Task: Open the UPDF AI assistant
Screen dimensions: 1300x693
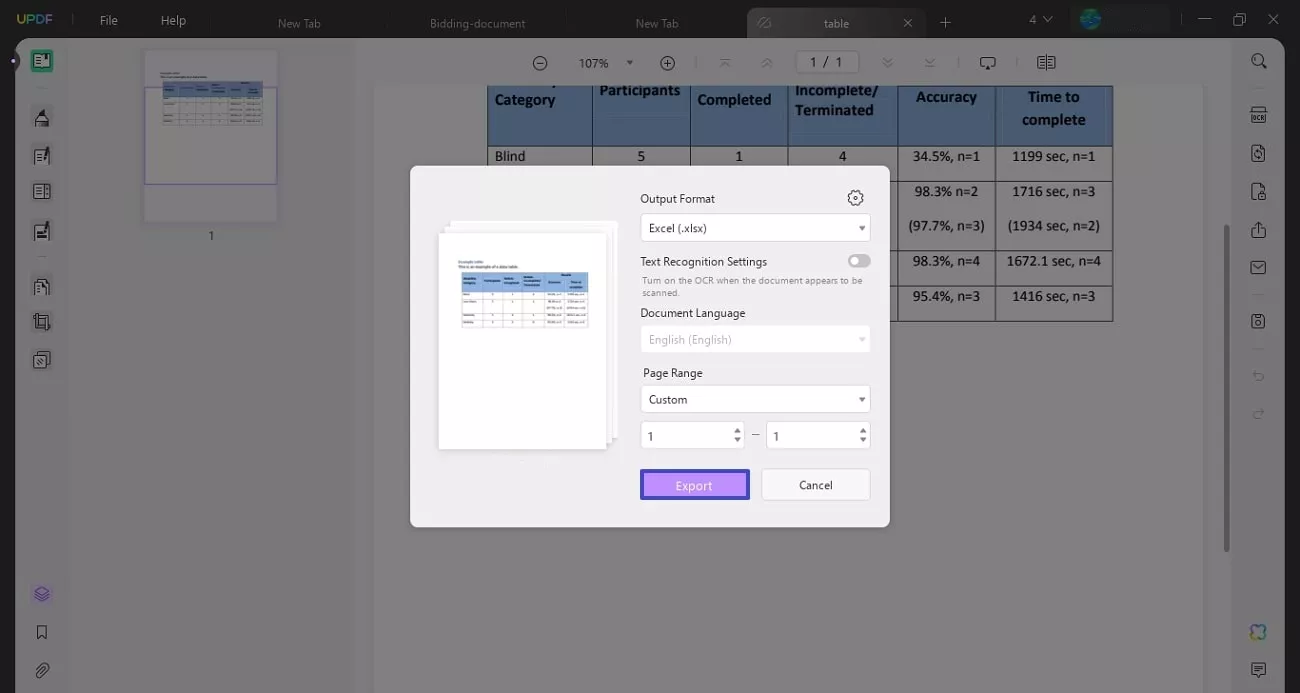Action: [1257, 632]
